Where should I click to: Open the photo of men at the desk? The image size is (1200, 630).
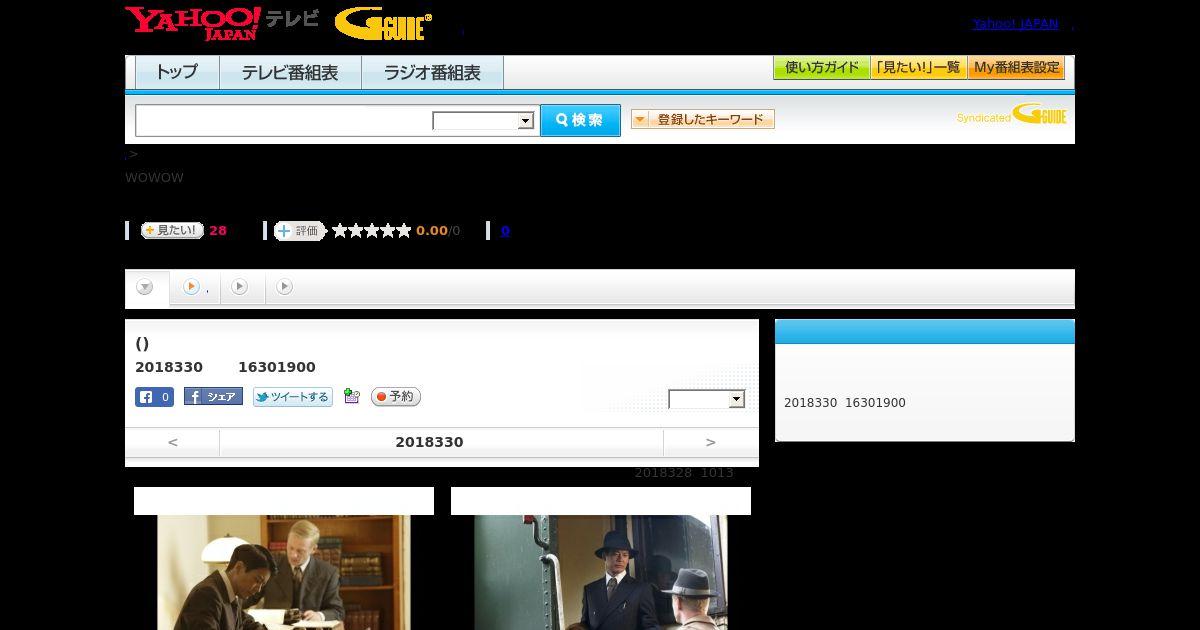coord(284,572)
